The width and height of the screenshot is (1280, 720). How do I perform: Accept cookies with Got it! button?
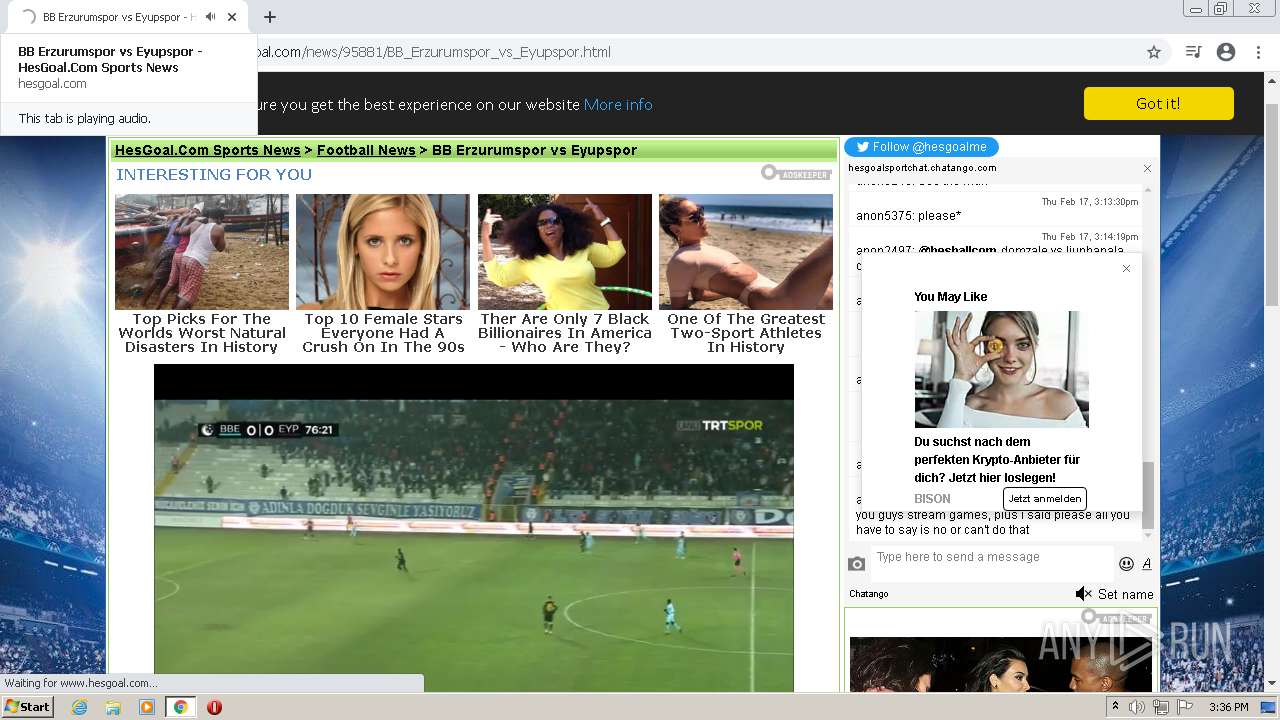pyautogui.click(x=1158, y=103)
